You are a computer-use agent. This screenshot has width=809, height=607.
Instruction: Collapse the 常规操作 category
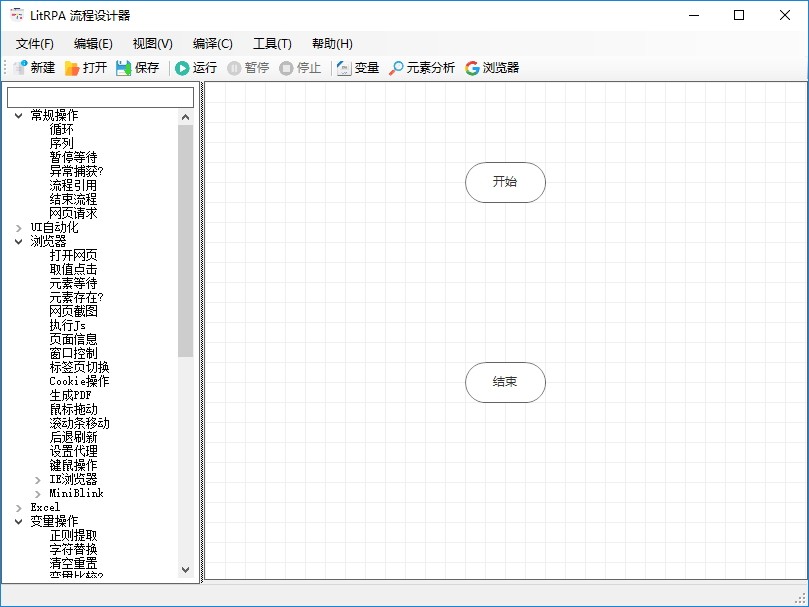point(17,115)
